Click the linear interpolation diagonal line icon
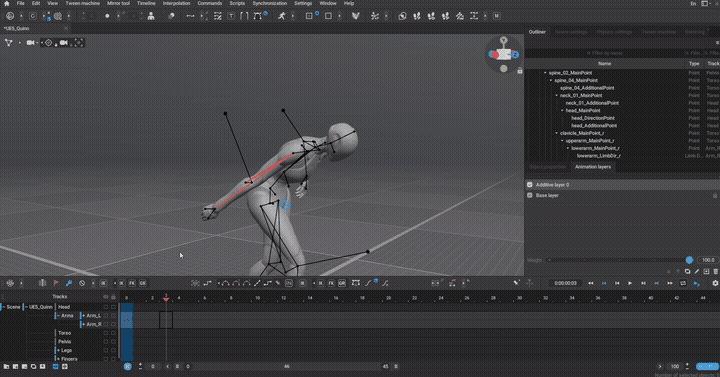Viewport: 720px width, 377px height. point(257,283)
